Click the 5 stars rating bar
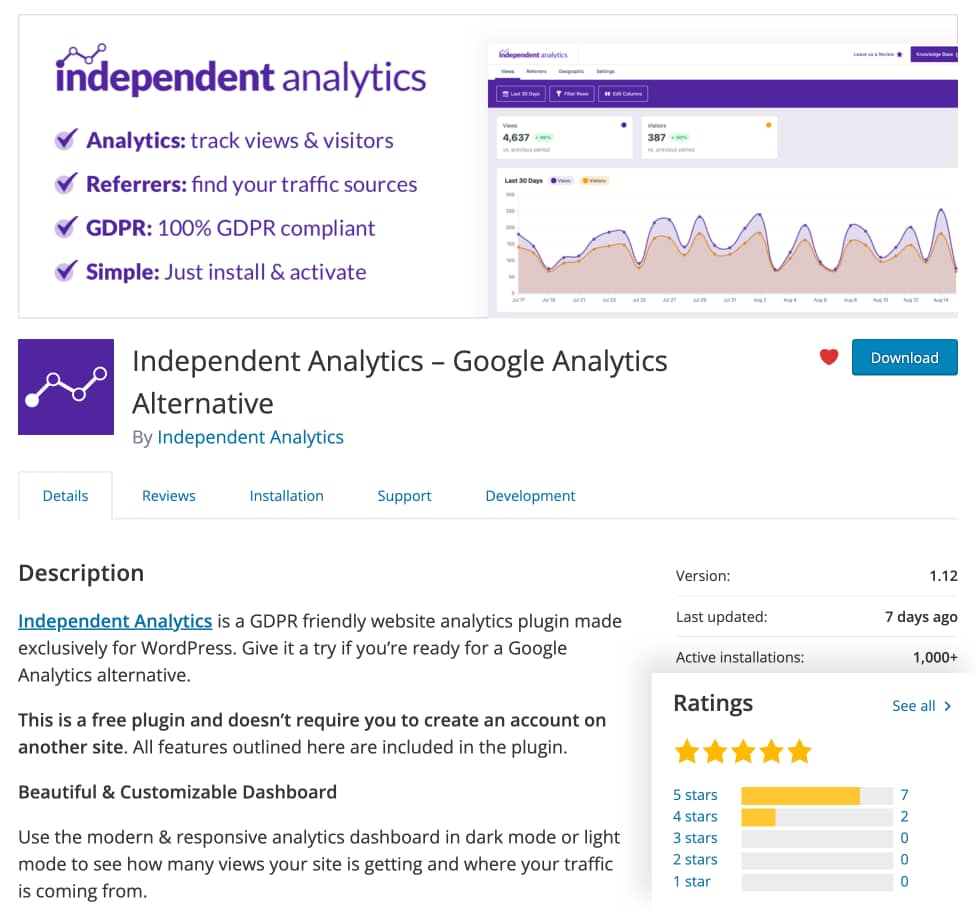976x909 pixels. coord(815,794)
